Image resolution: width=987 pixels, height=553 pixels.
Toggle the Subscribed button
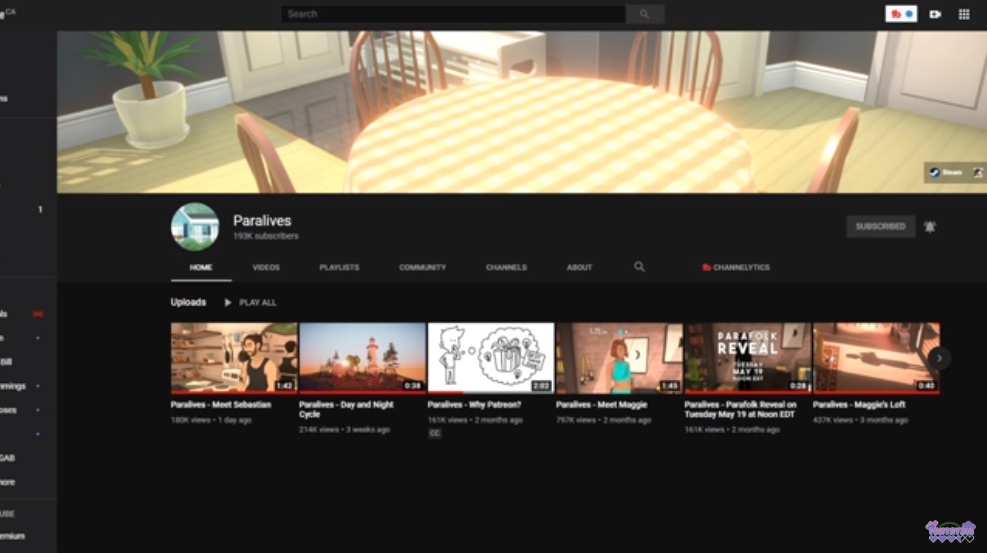[880, 226]
